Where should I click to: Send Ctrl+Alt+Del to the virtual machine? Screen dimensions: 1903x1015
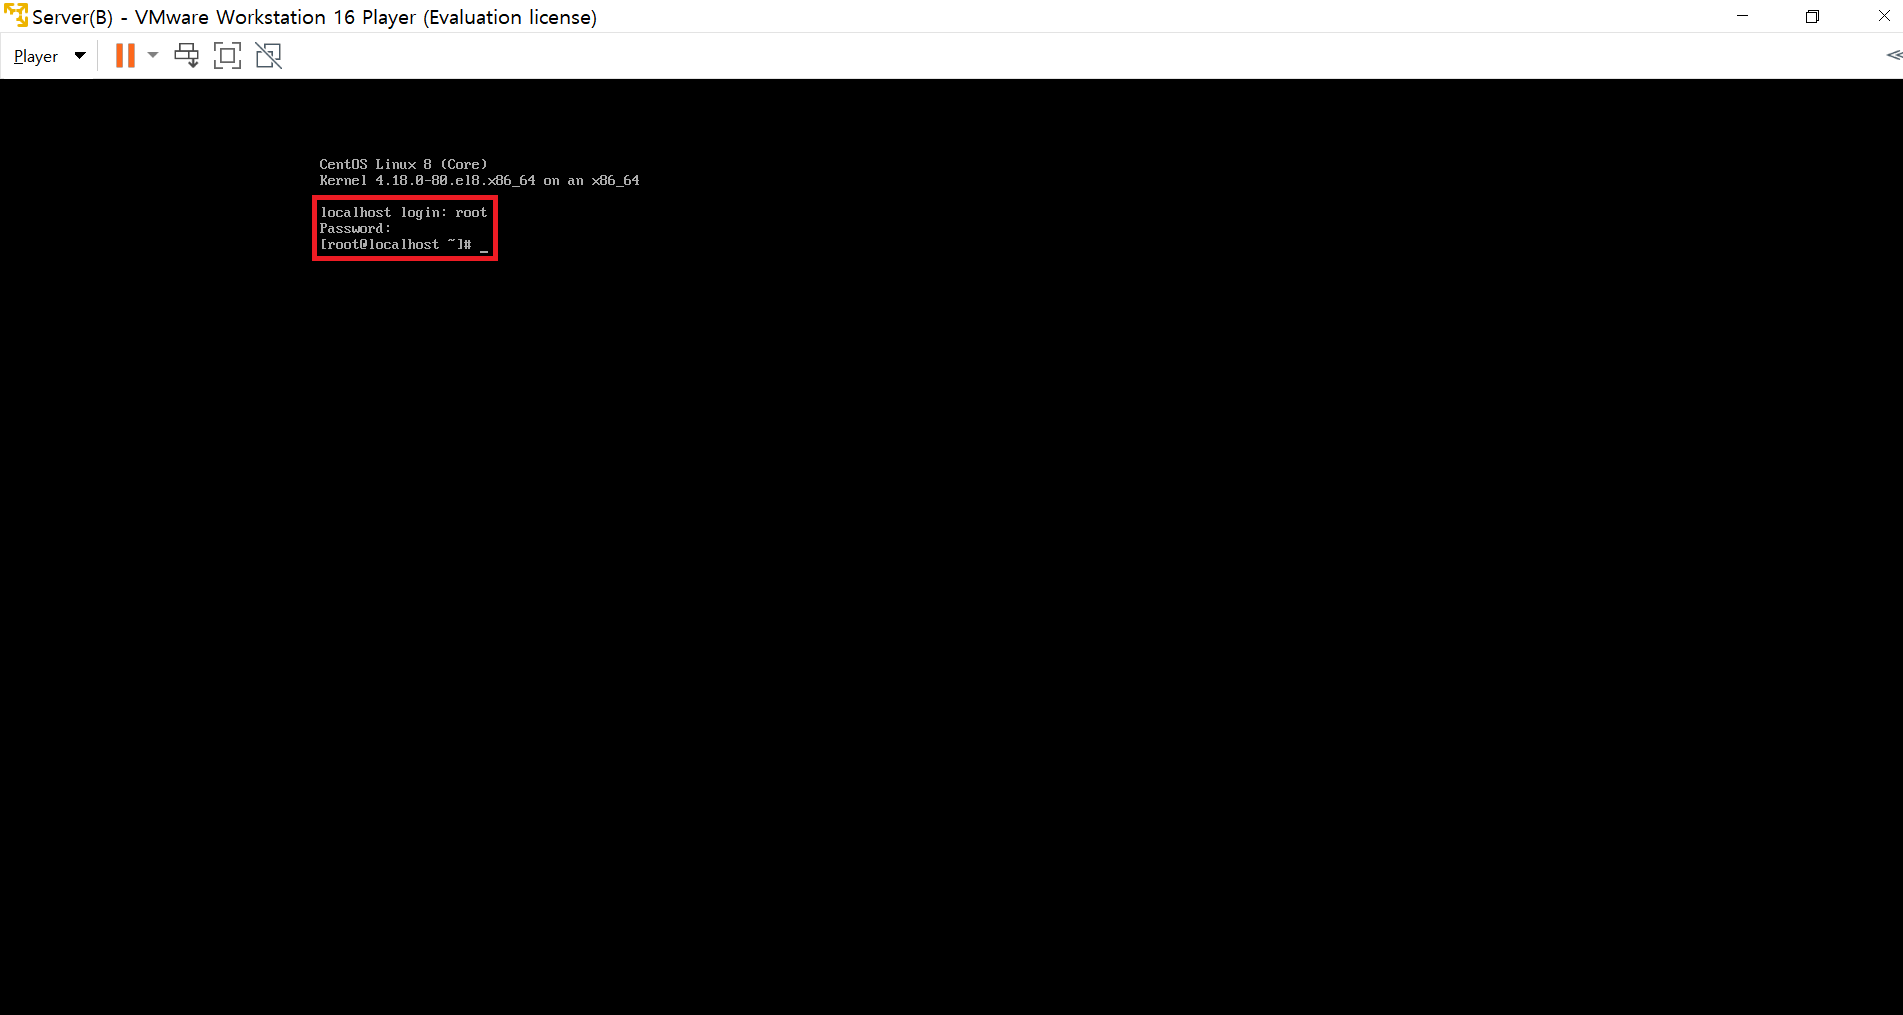click(187, 56)
